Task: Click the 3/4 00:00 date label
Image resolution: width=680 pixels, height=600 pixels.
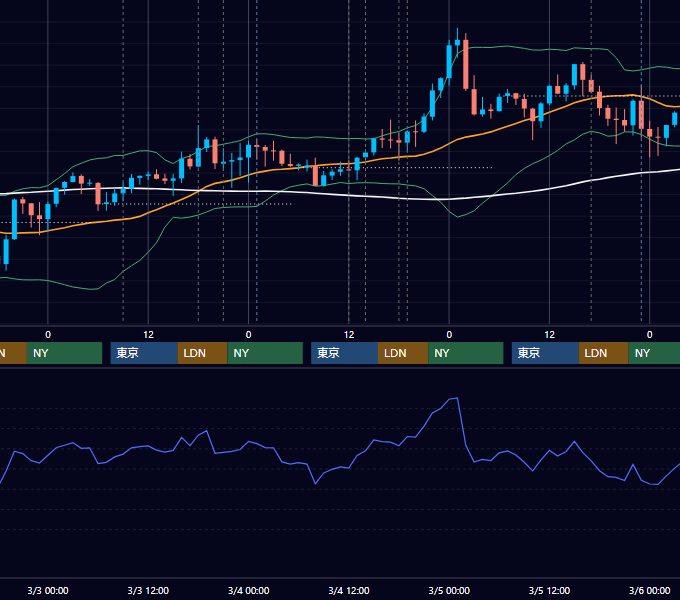Action: coord(248,590)
